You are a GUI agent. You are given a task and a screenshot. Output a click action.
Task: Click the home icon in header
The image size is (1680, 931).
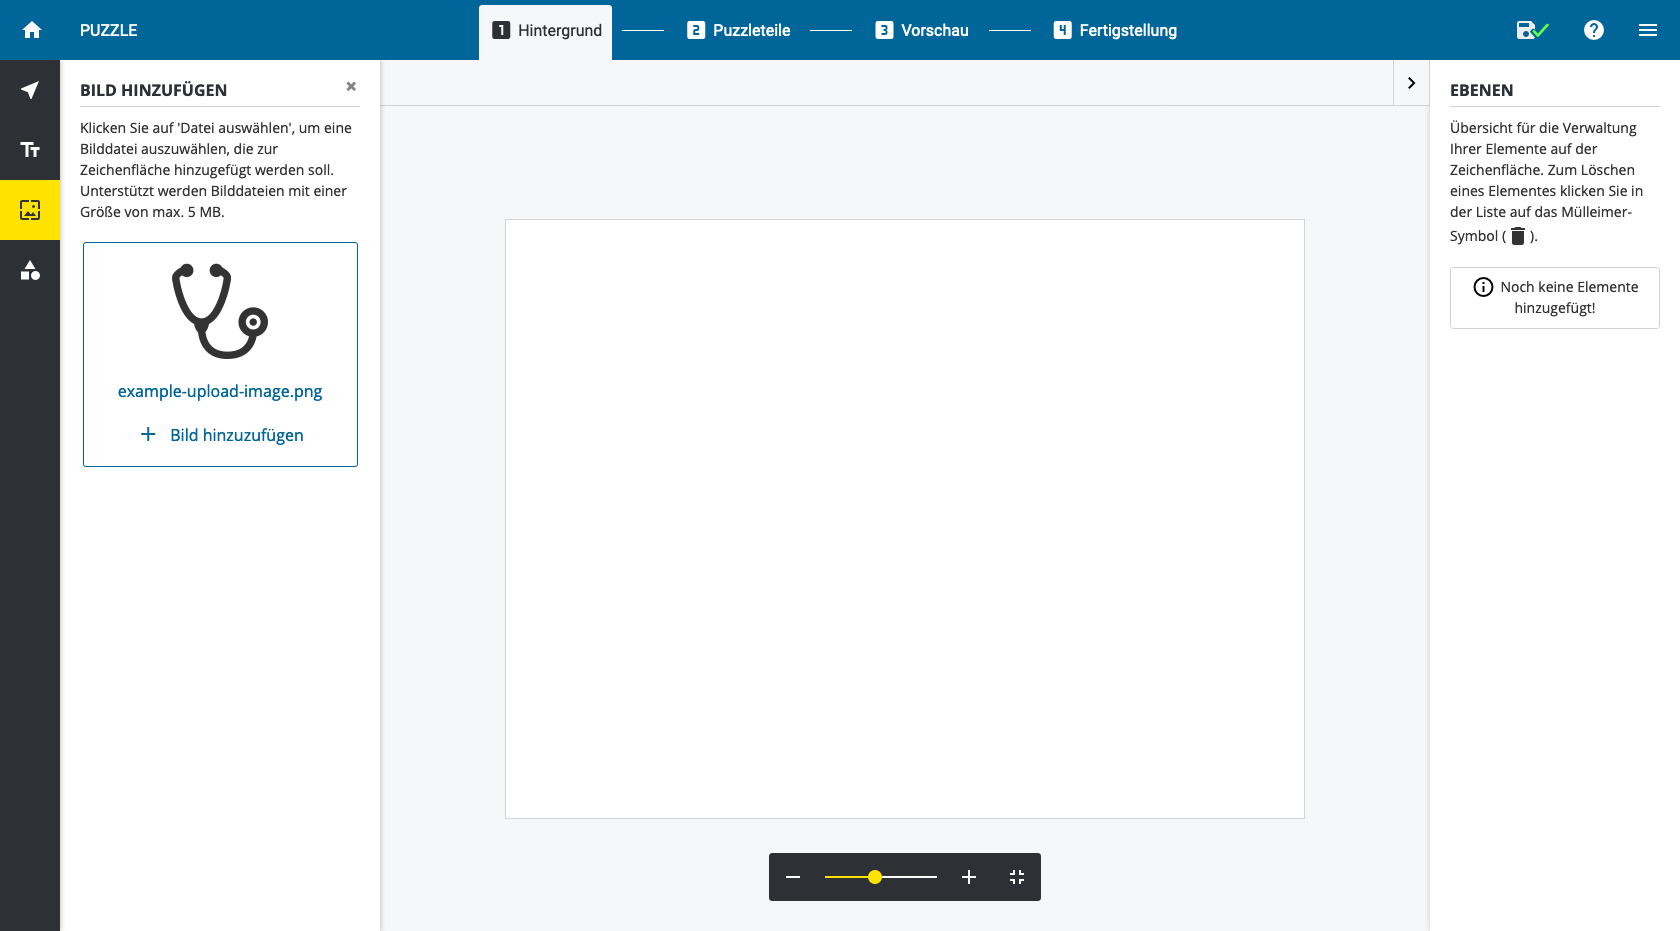click(x=32, y=30)
